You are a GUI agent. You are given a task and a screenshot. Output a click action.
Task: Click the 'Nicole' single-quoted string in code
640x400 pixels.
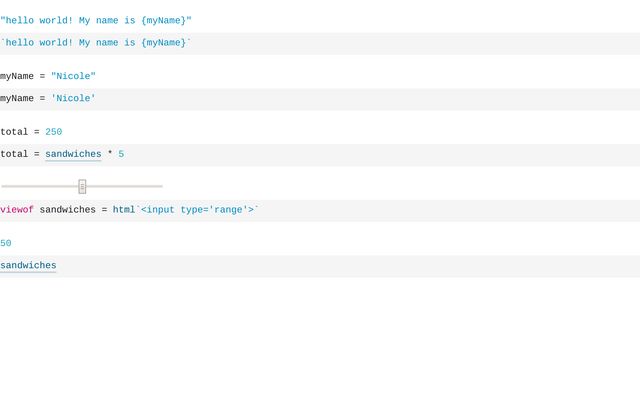tap(73, 98)
